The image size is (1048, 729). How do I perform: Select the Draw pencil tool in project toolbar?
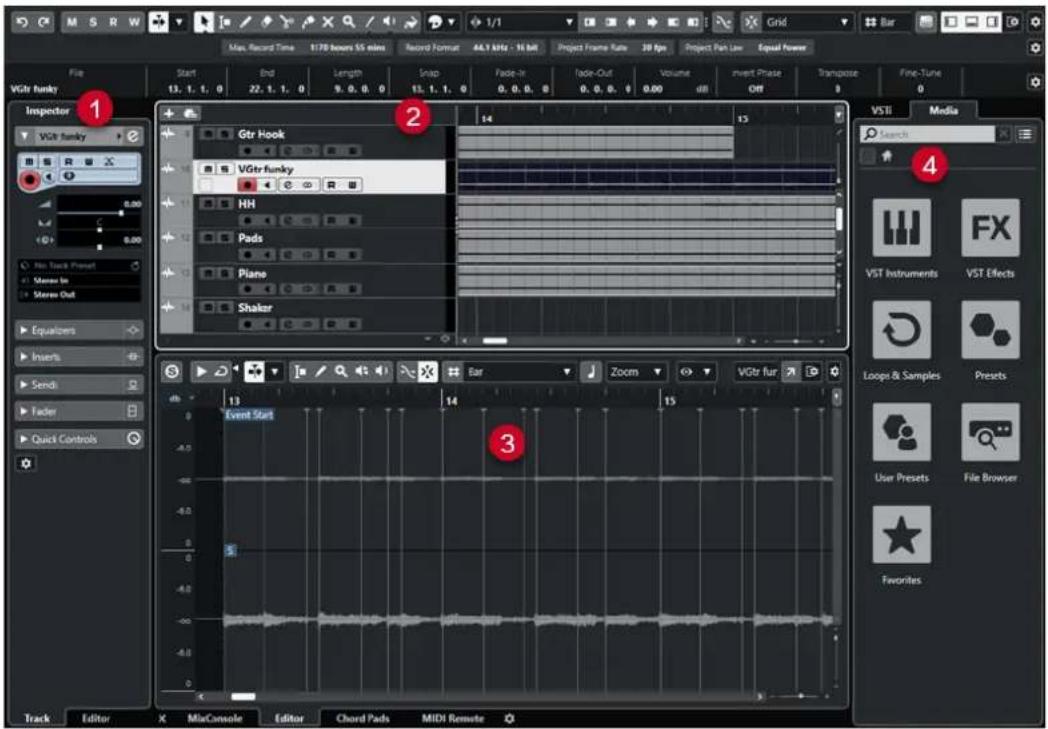click(245, 22)
